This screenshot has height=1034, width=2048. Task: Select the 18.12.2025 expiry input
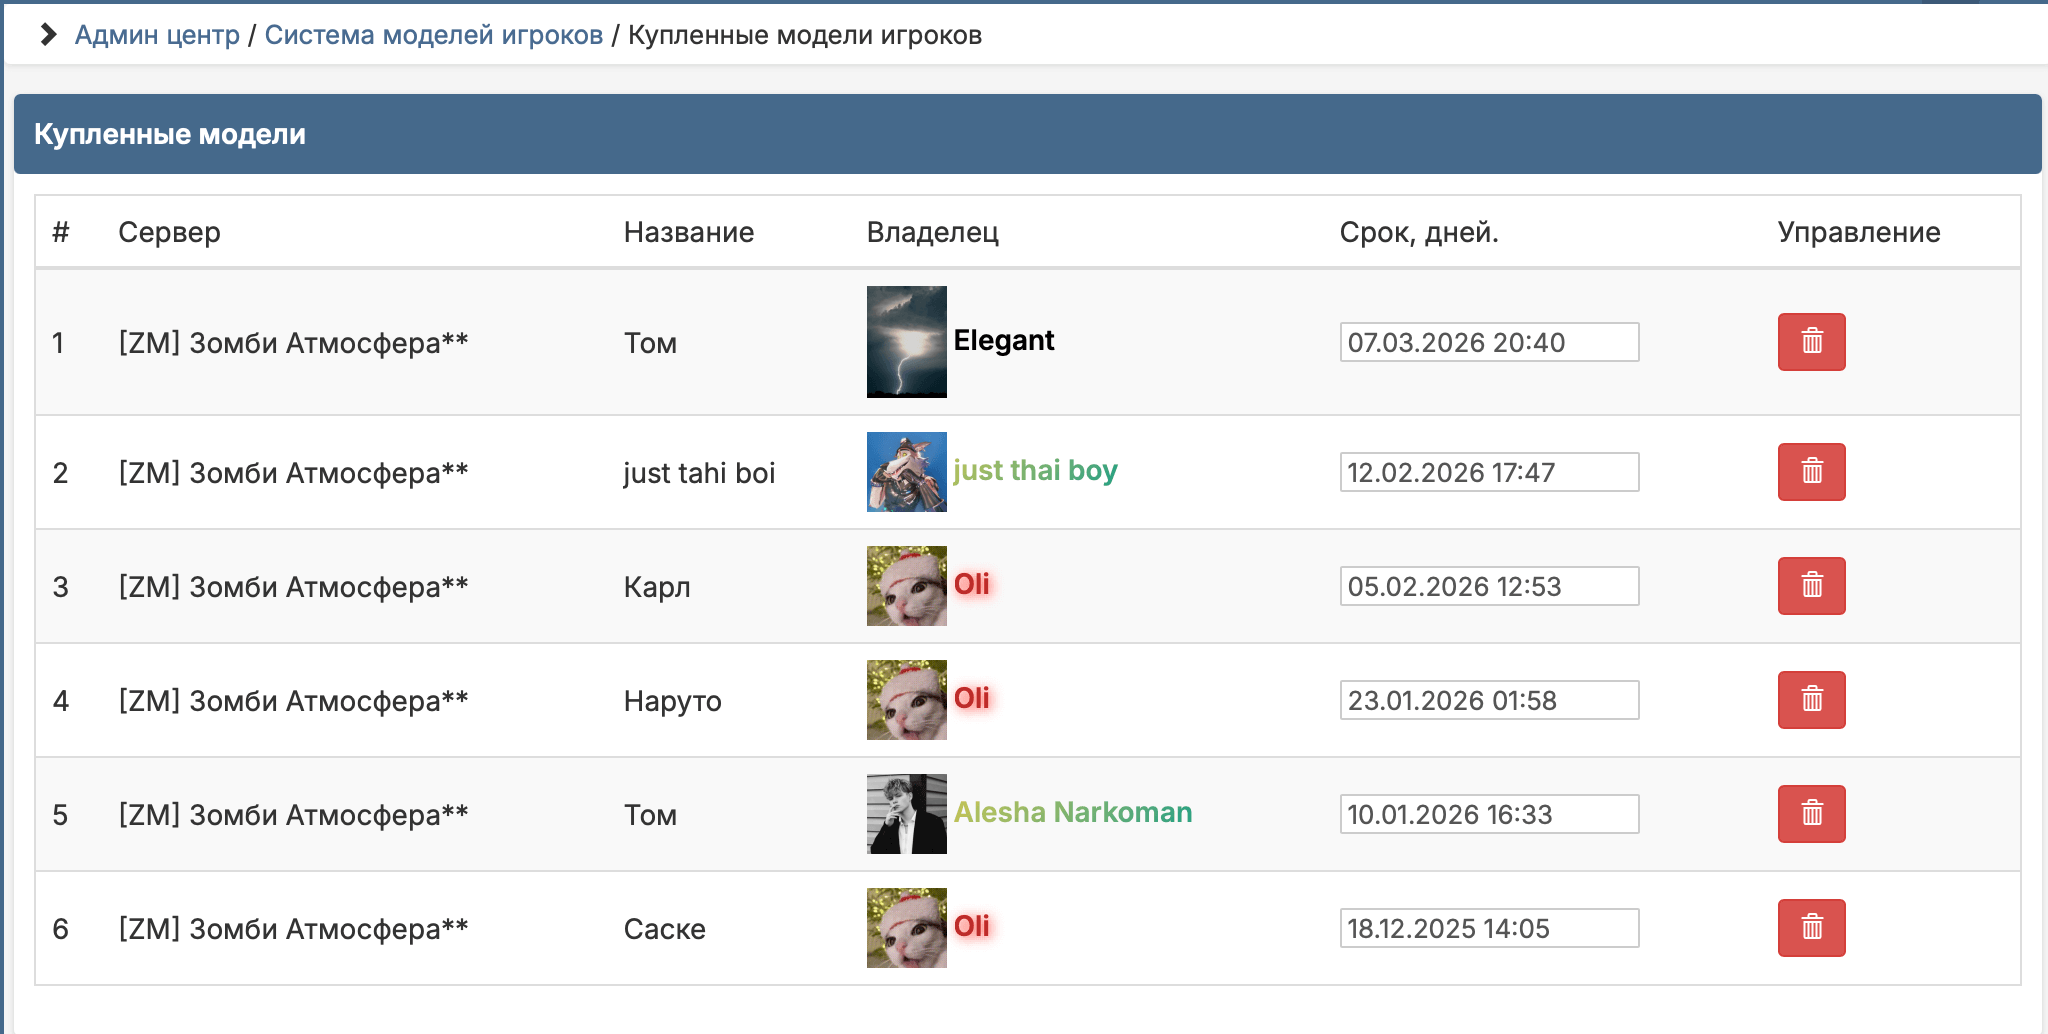point(1489,928)
